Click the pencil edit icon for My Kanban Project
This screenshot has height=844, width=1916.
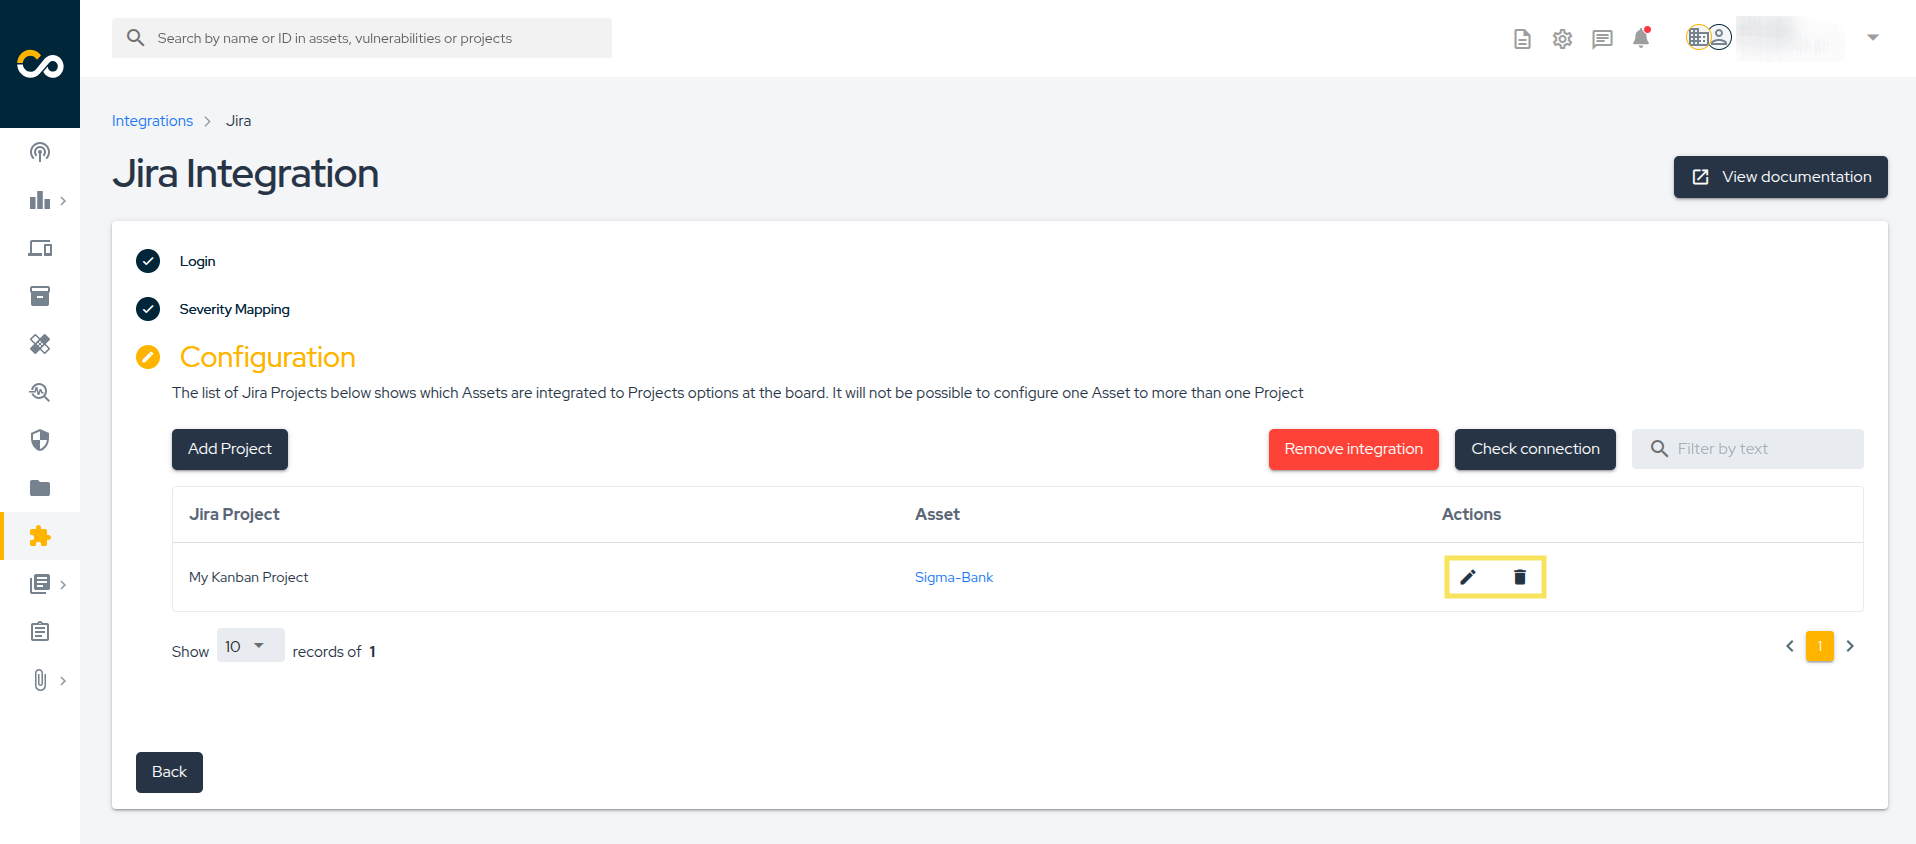coord(1468,577)
